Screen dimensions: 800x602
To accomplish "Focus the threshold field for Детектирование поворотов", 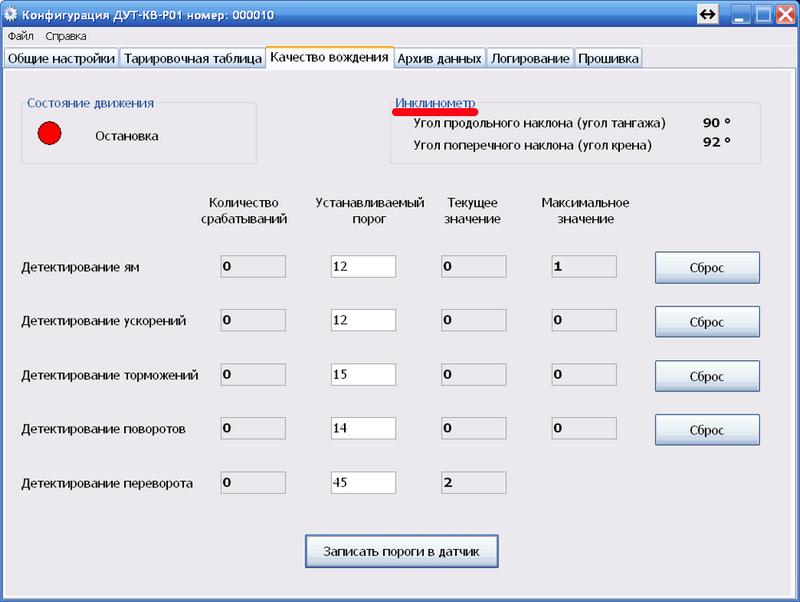I will (363, 428).
